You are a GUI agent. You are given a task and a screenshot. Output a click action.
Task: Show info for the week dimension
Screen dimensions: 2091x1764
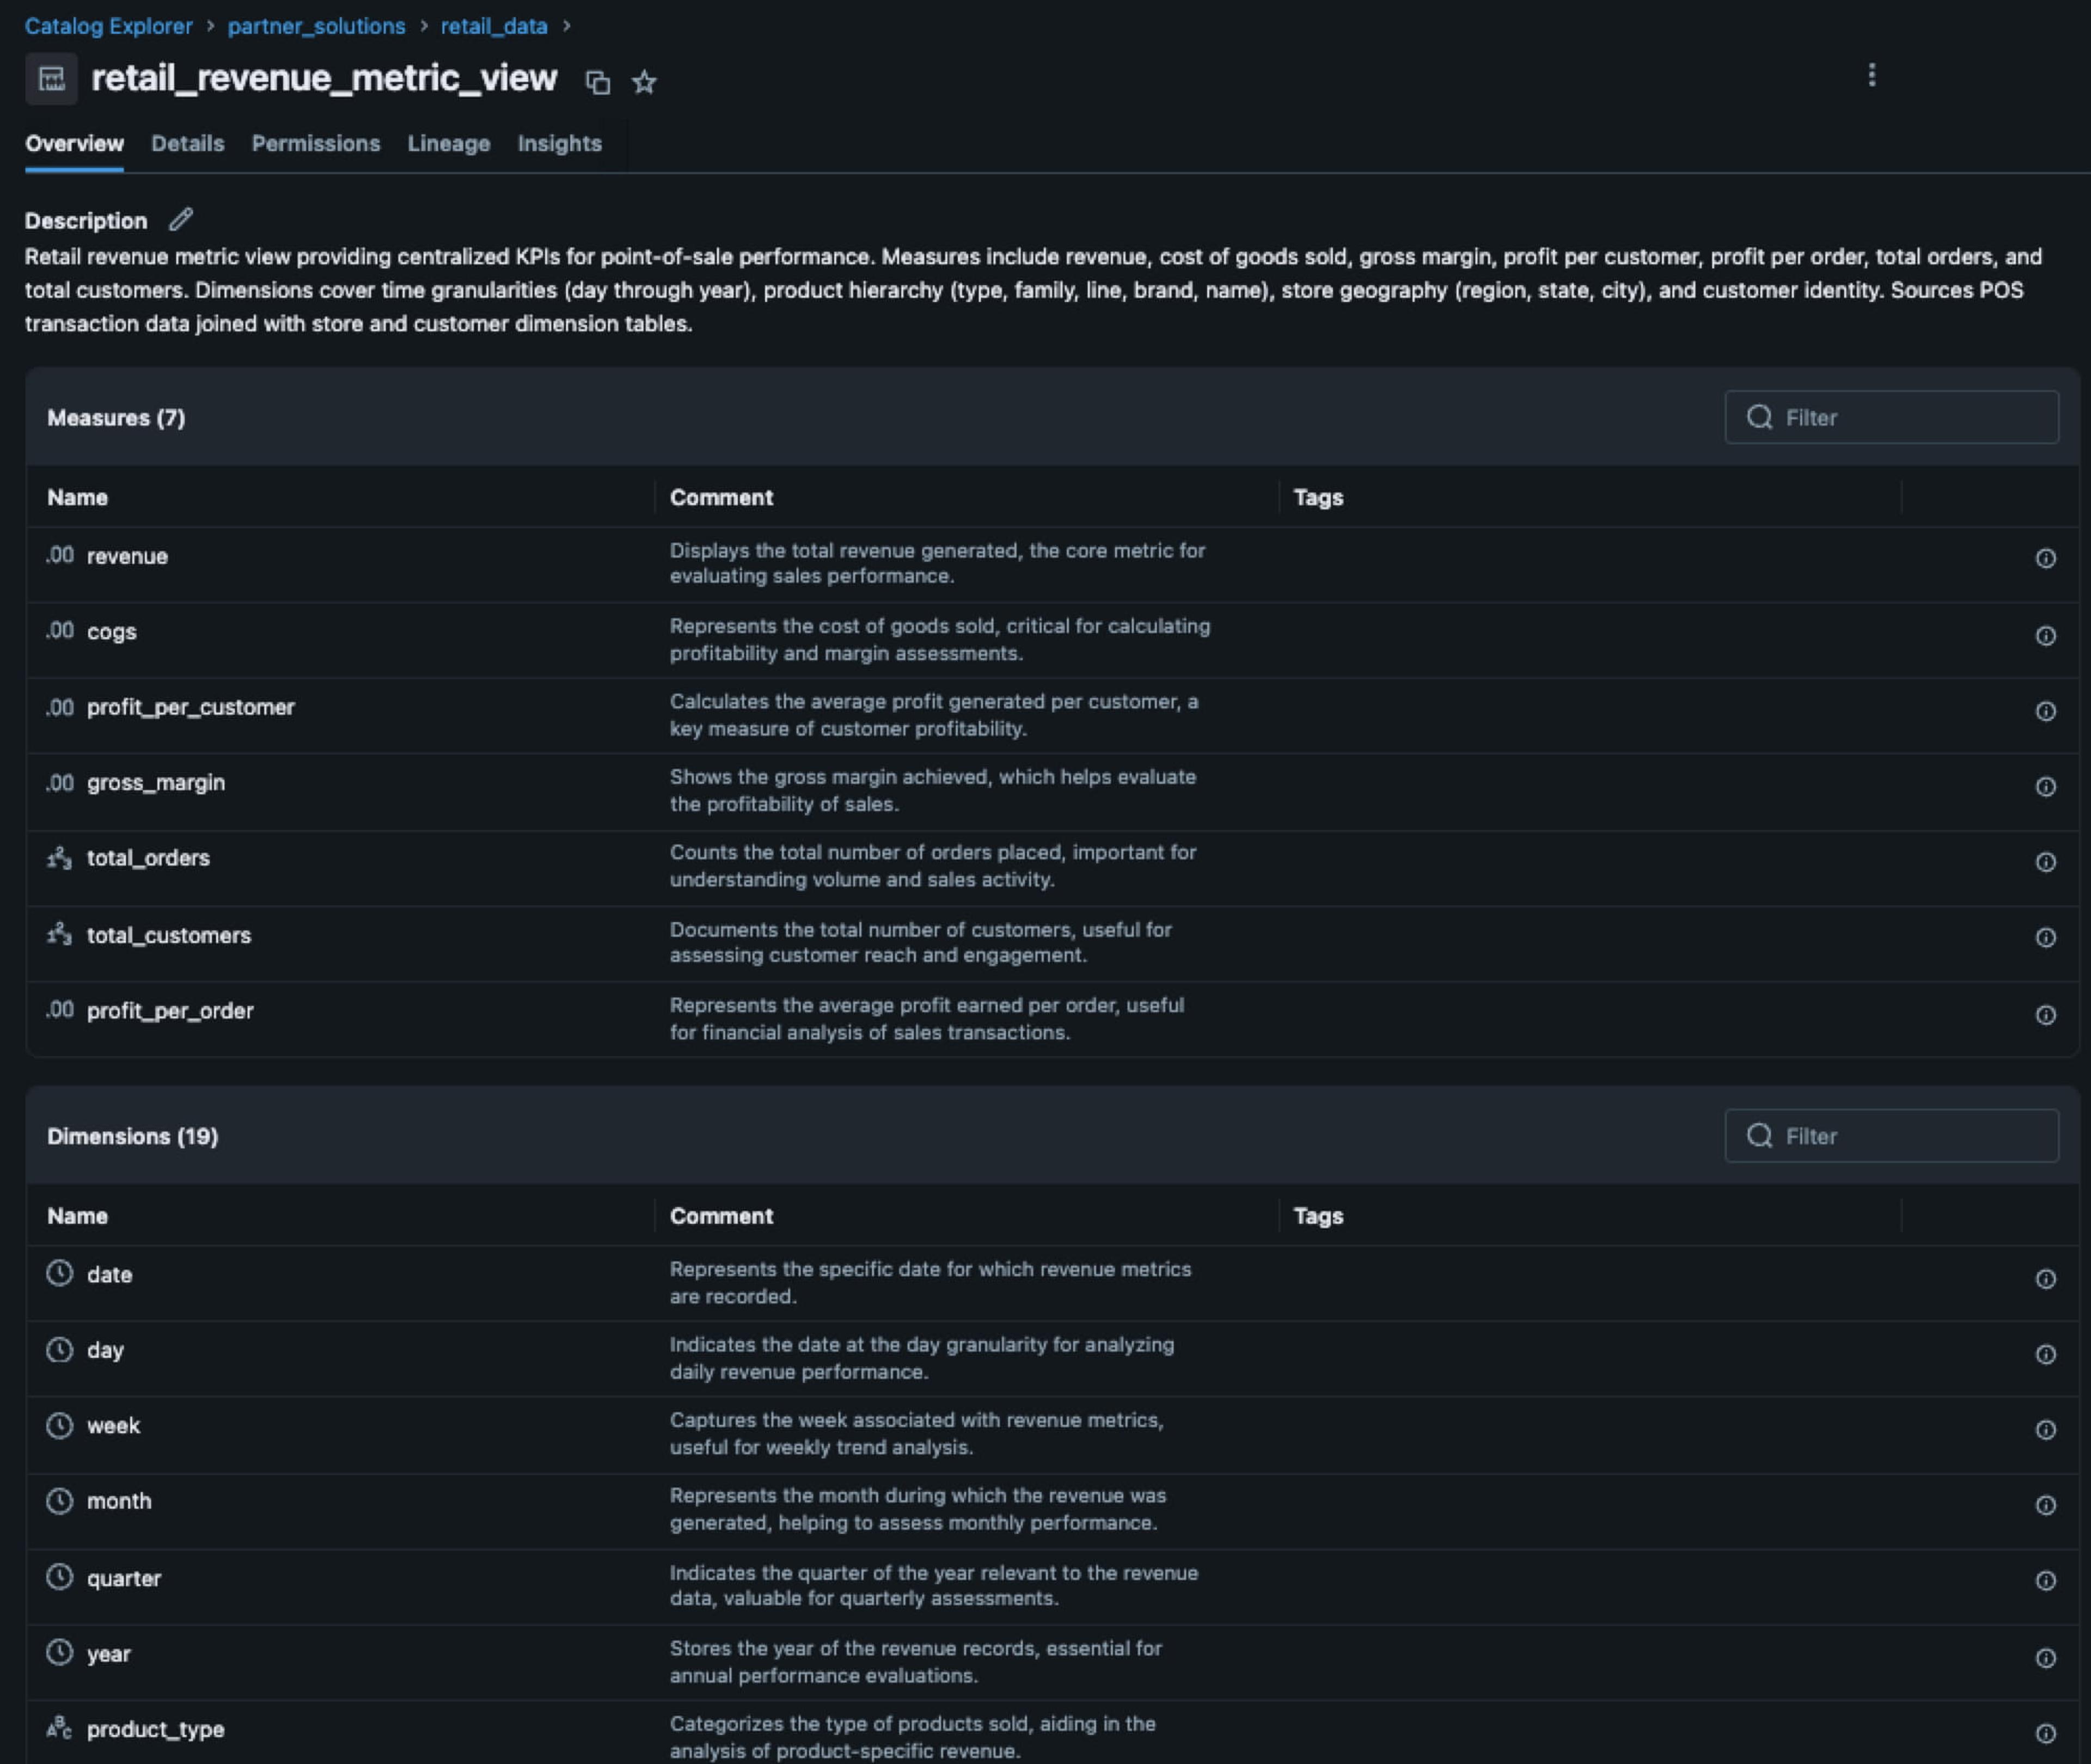click(x=2045, y=1430)
